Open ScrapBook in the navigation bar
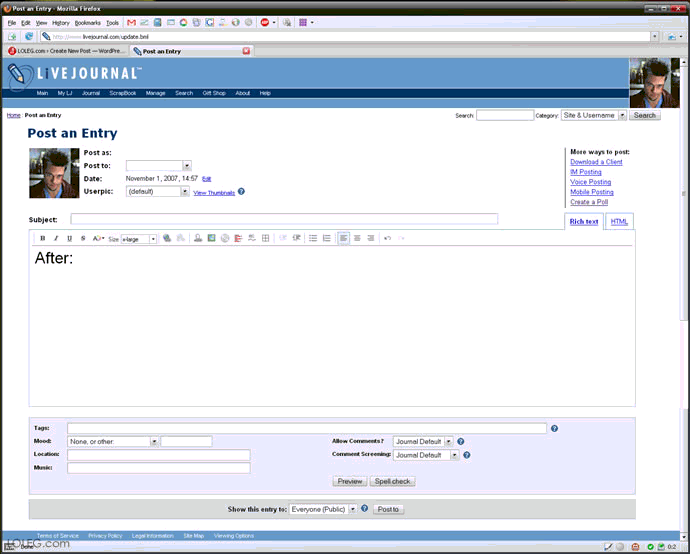The height and width of the screenshot is (554, 690). (123, 93)
